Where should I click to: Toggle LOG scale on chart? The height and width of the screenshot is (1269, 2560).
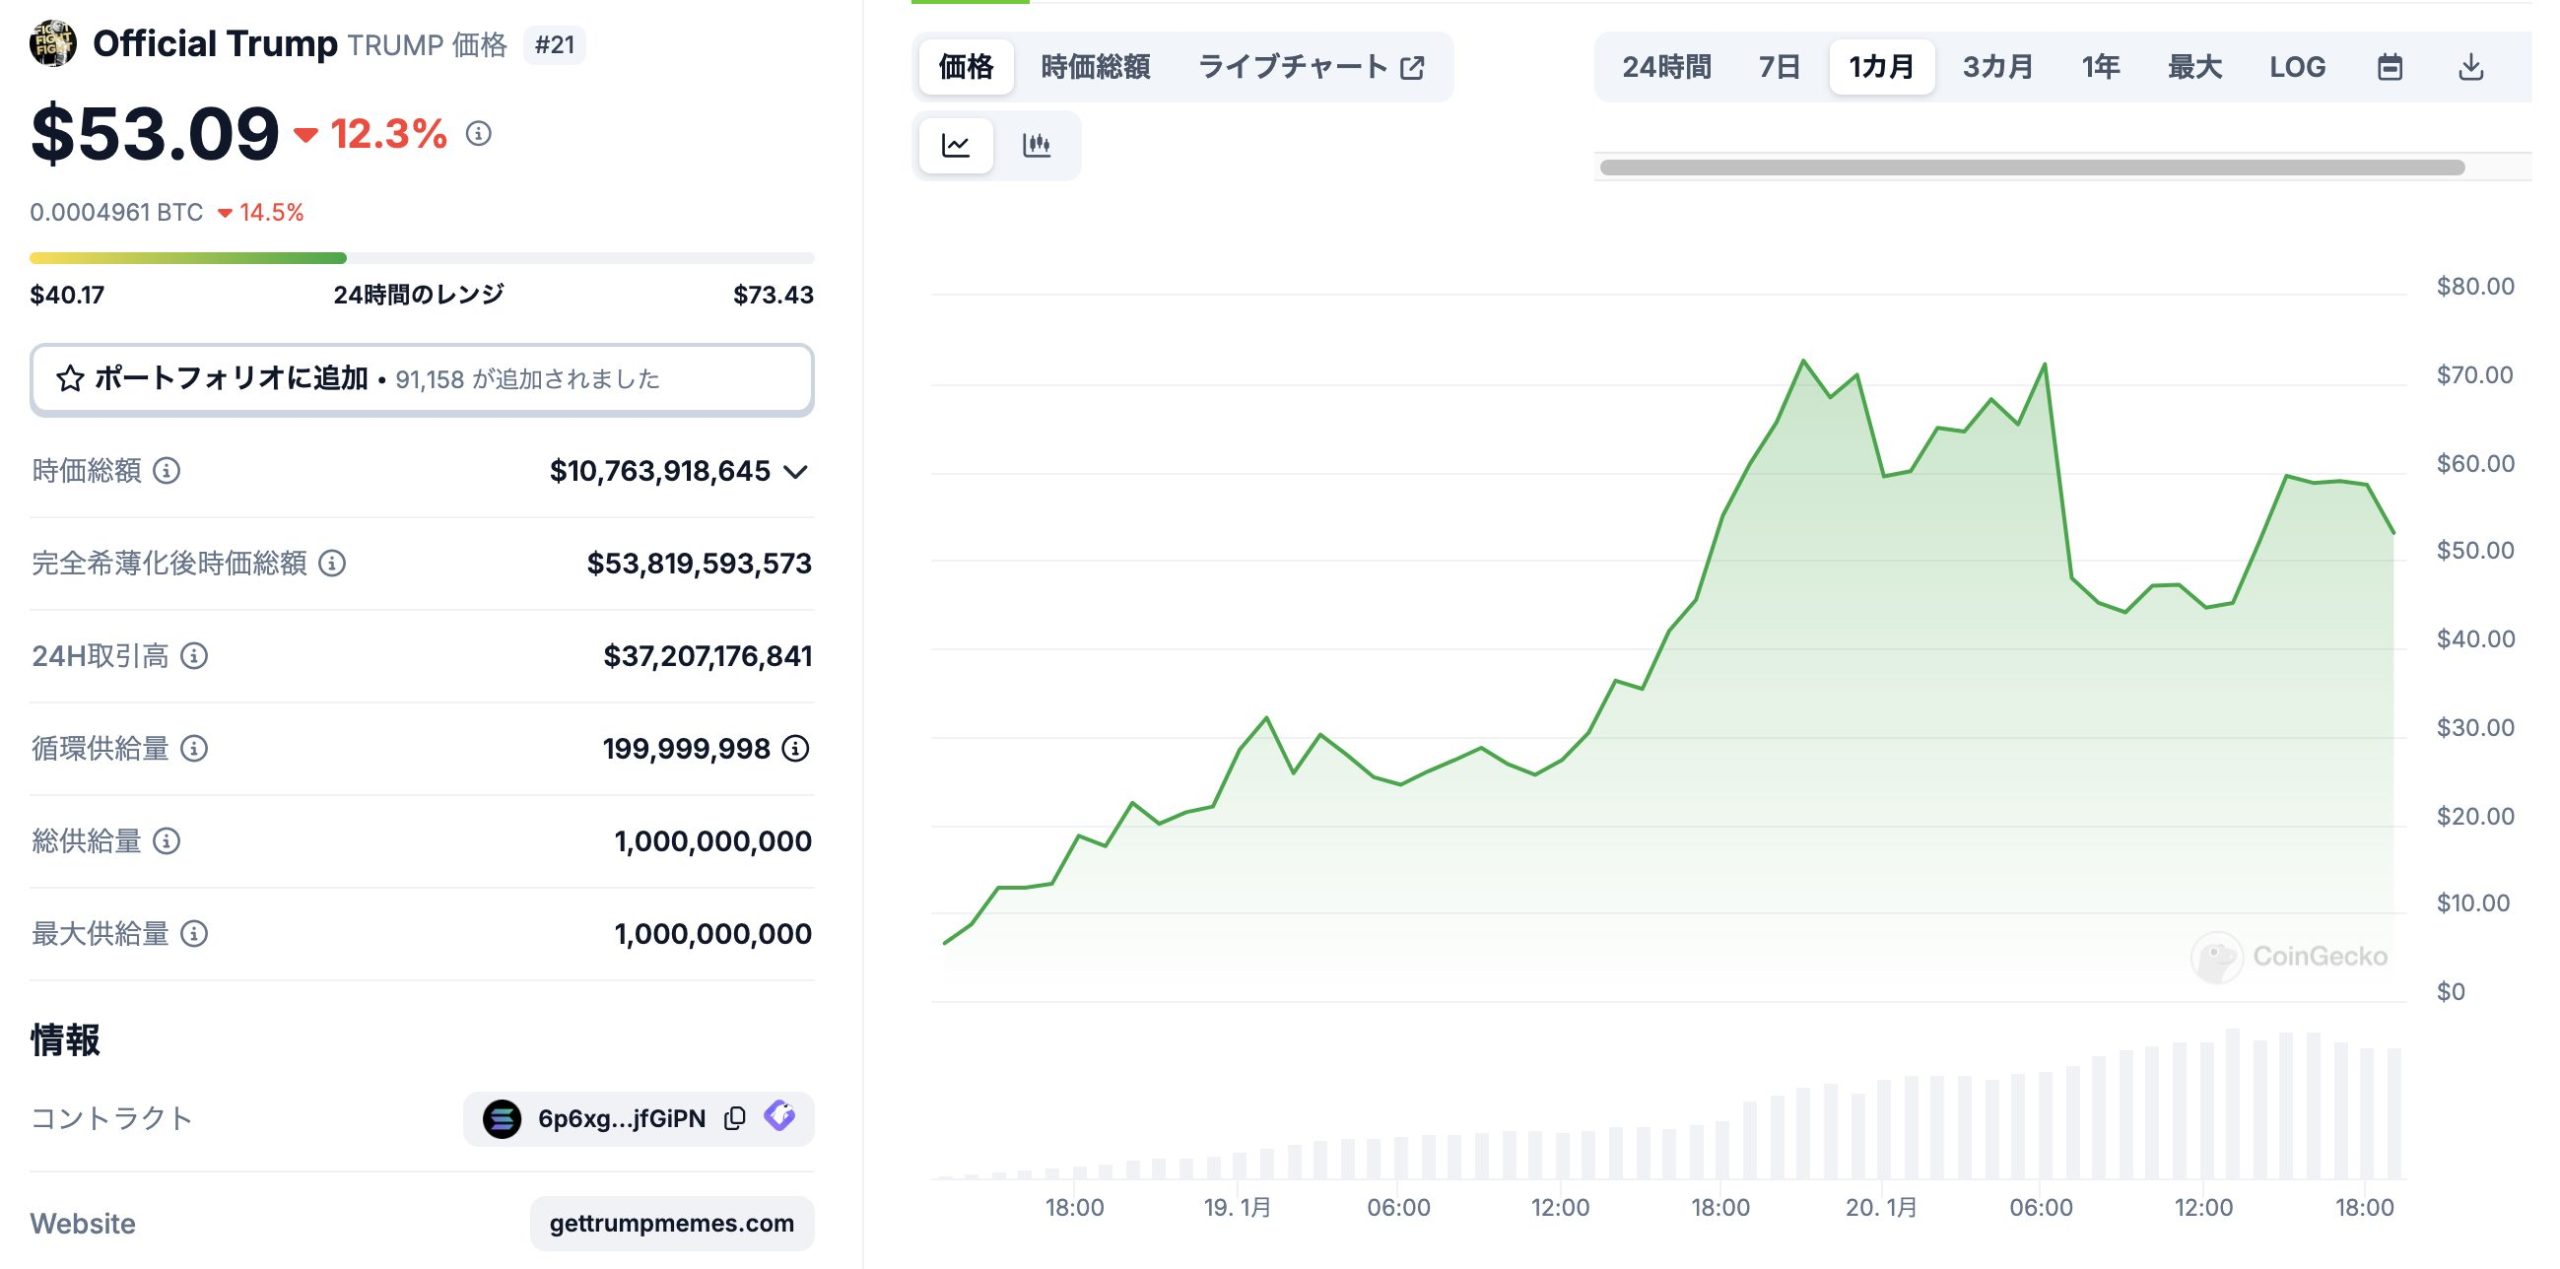2296,67
